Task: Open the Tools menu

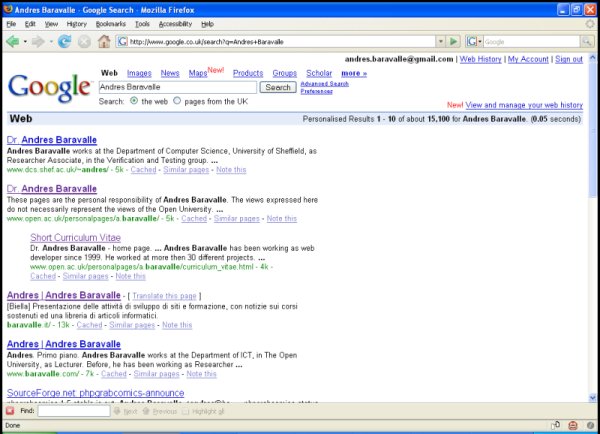Action: [142, 24]
